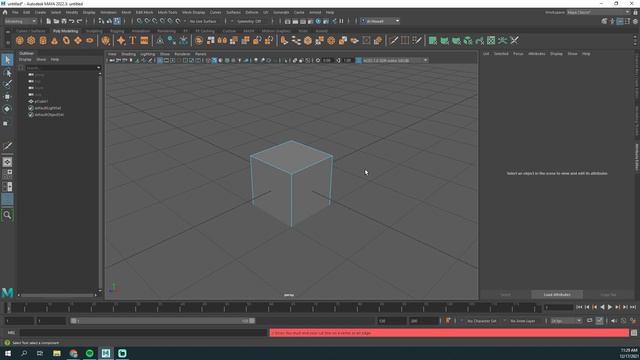Open the Symmetry Off dropdown
640x360 pixels.
(250, 21)
